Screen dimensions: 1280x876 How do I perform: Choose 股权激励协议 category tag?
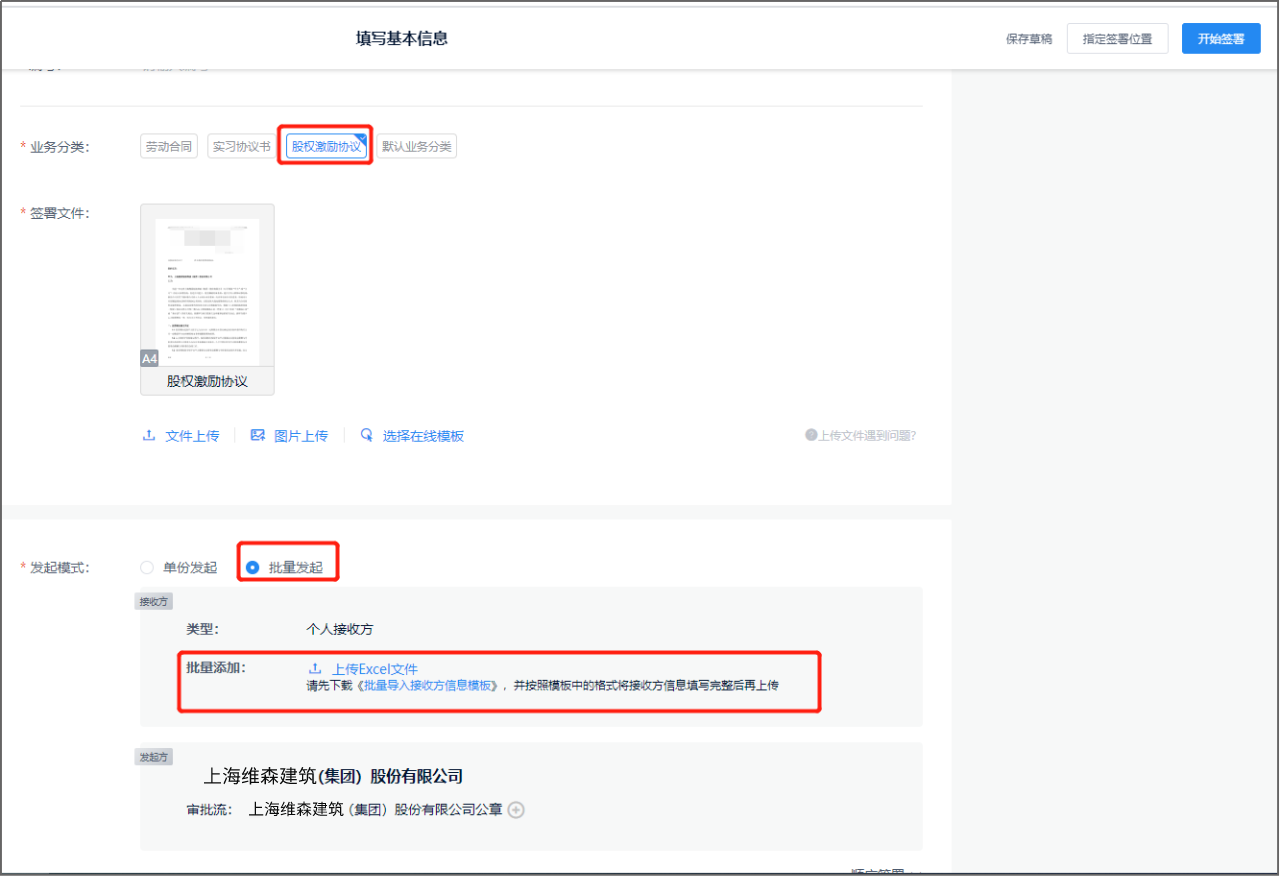point(326,146)
